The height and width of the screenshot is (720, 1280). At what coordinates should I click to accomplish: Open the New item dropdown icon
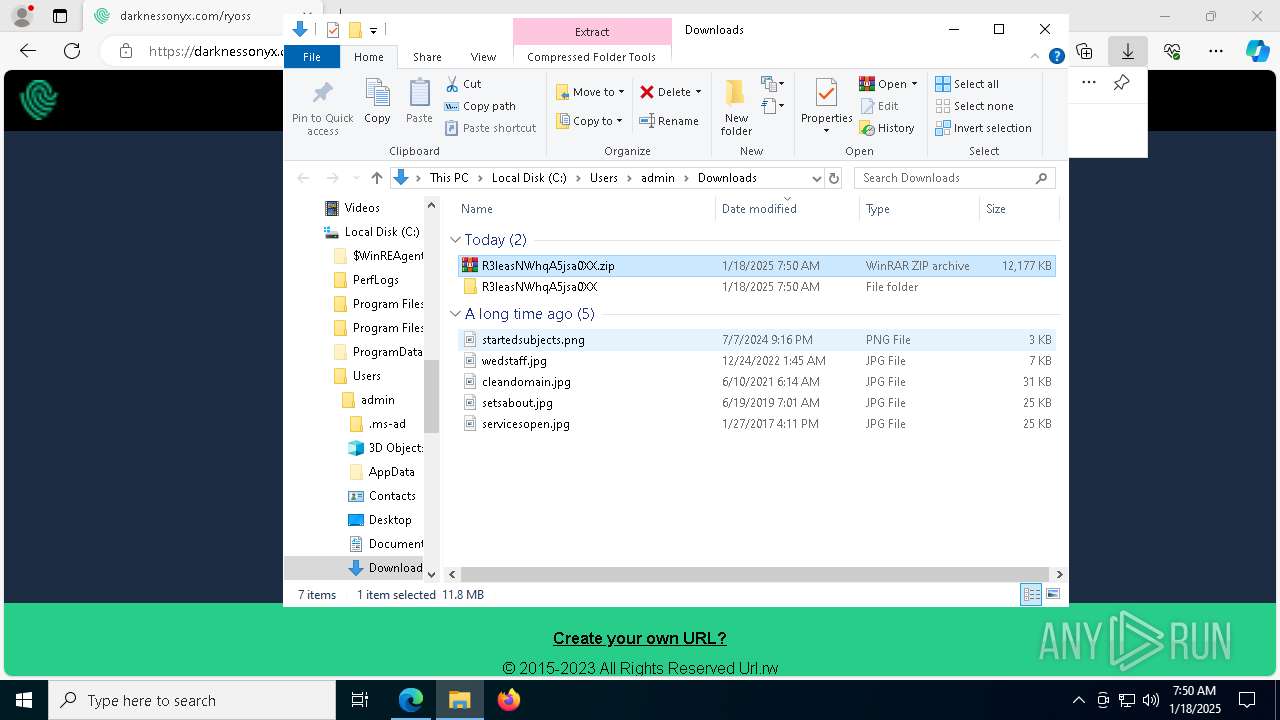tap(772, 84)
